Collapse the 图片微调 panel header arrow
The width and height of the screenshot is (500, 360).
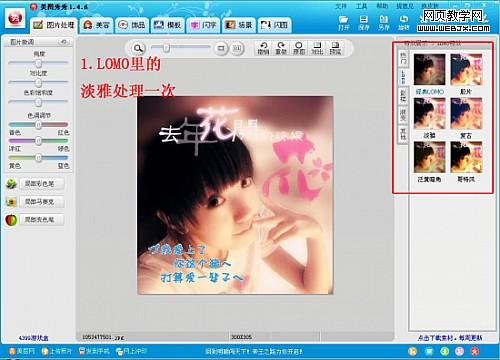tap(63, 42)
